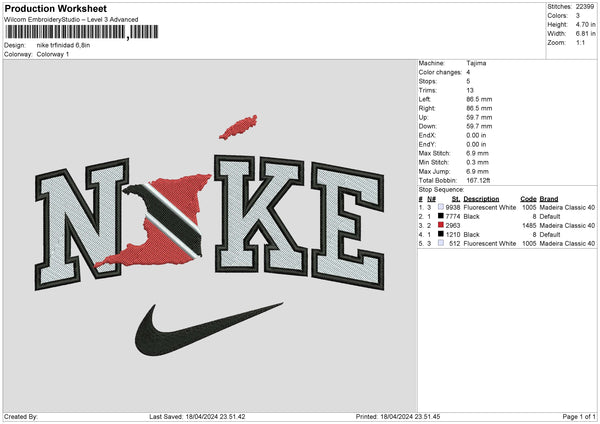The image size is (600, 424).
Task: Click the Total Bobbin 167.12ft value
Action: (x=478, y=180)
